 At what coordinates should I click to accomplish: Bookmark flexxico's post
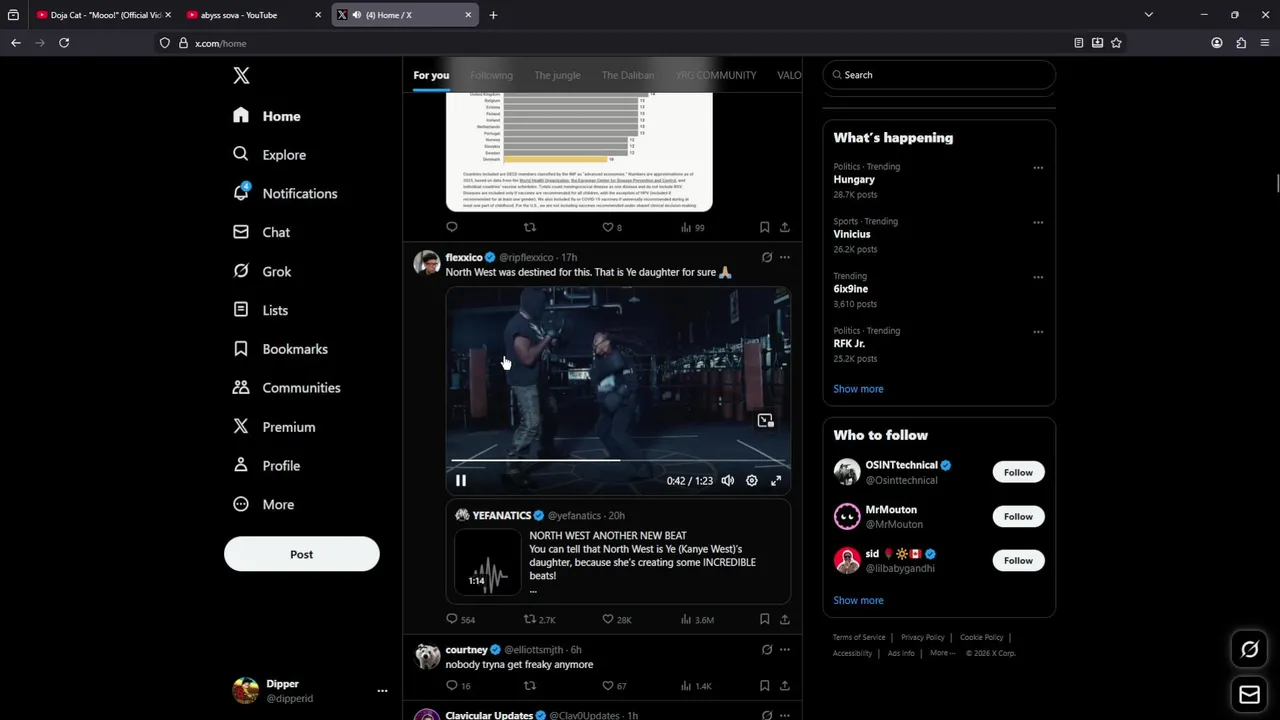pos(764,620)
